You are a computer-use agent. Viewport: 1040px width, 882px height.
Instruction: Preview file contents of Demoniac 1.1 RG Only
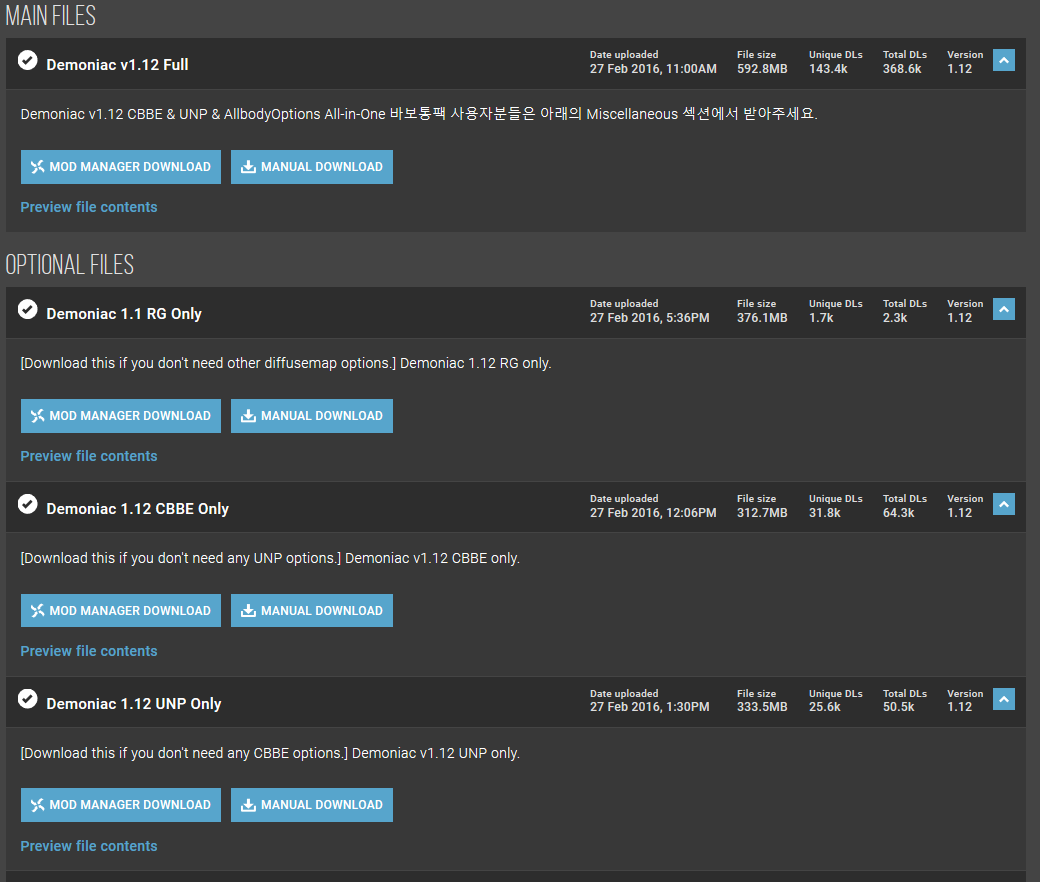pyautogui.click(x=89, y=456)
